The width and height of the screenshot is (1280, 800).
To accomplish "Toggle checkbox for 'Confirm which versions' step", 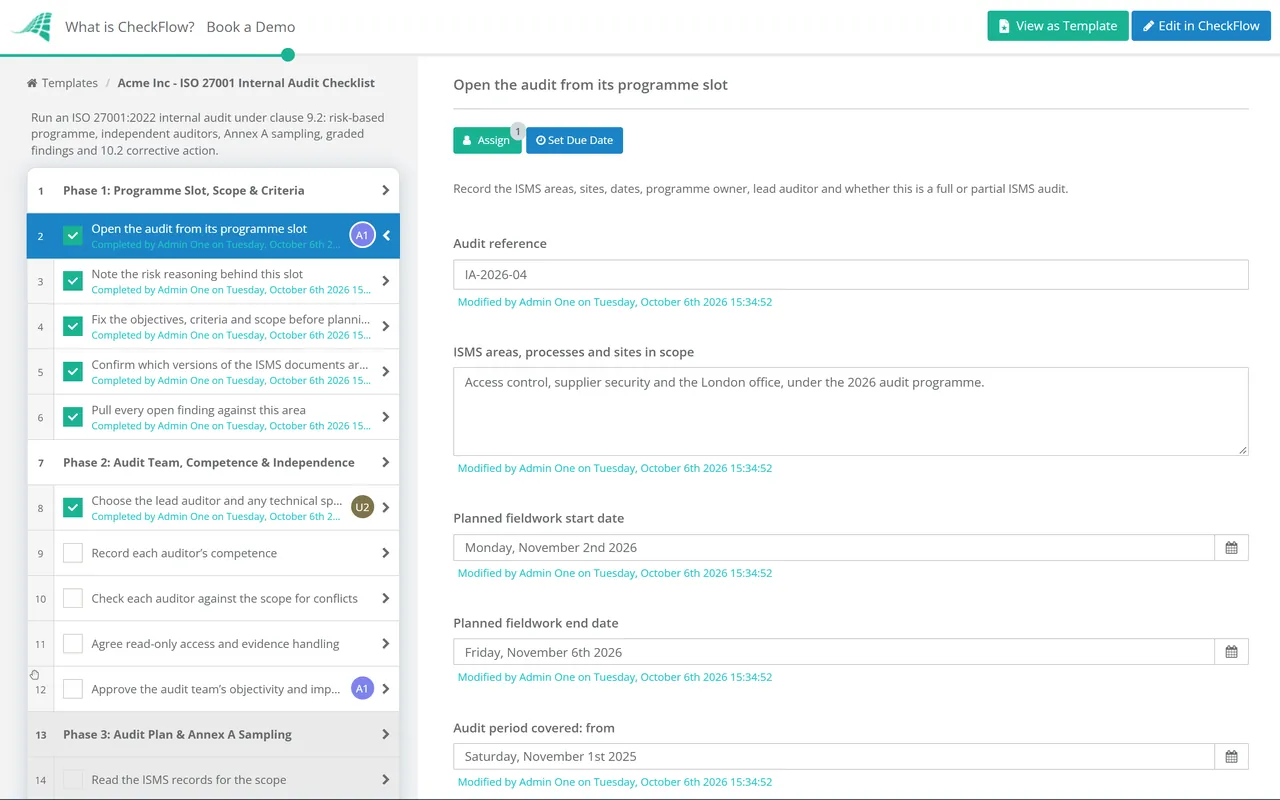I will pyautogui.click(x=73, y=372).
